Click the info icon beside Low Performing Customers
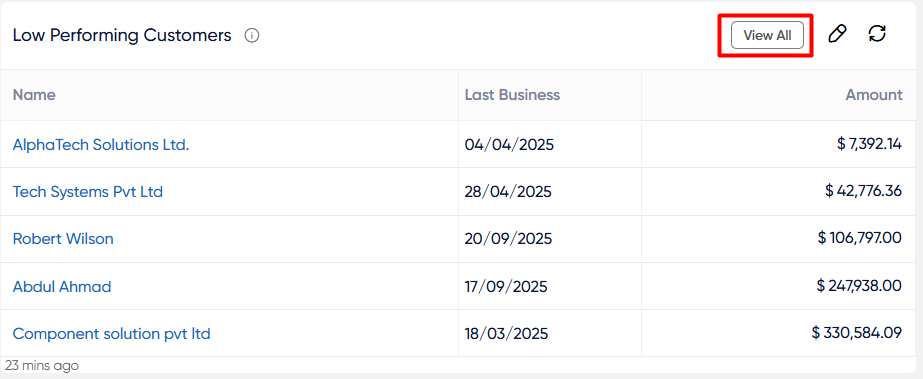Viewport: 923px width, 379px height. (x=252, y=36)
